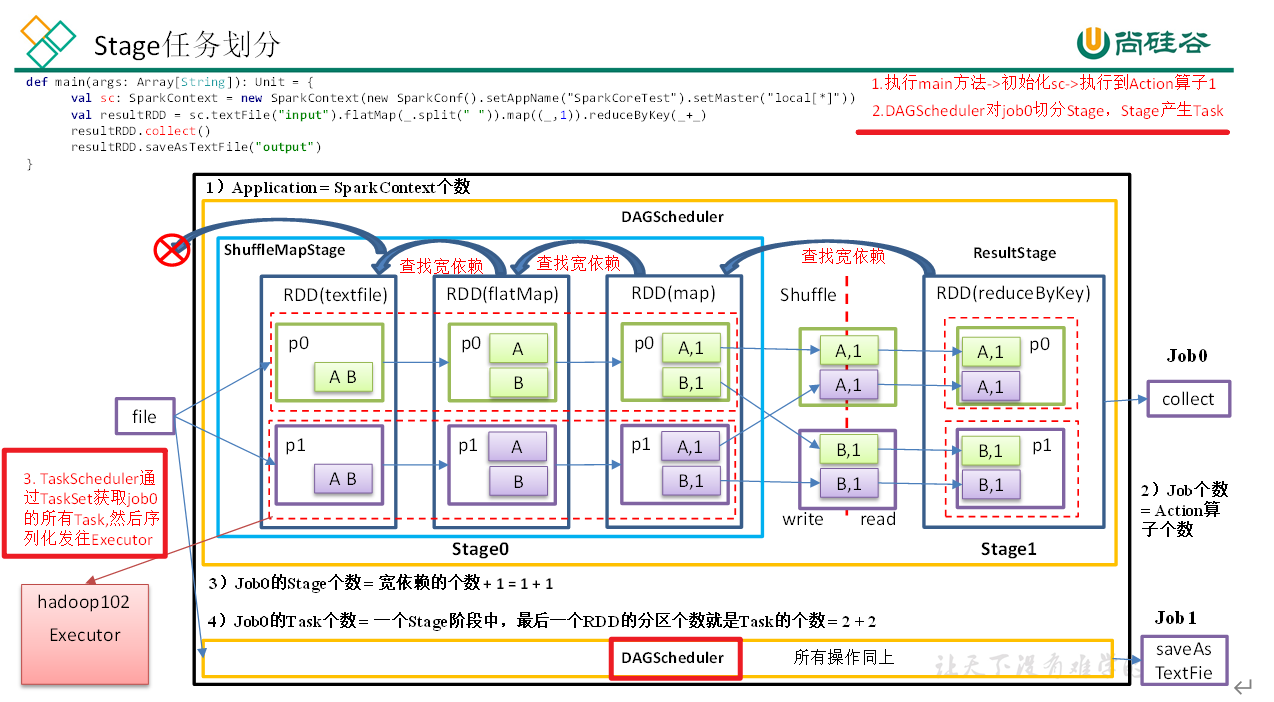1274x702 pixels.
Task: Click the ShuffleMapStage label
Action: pos(285,250)
